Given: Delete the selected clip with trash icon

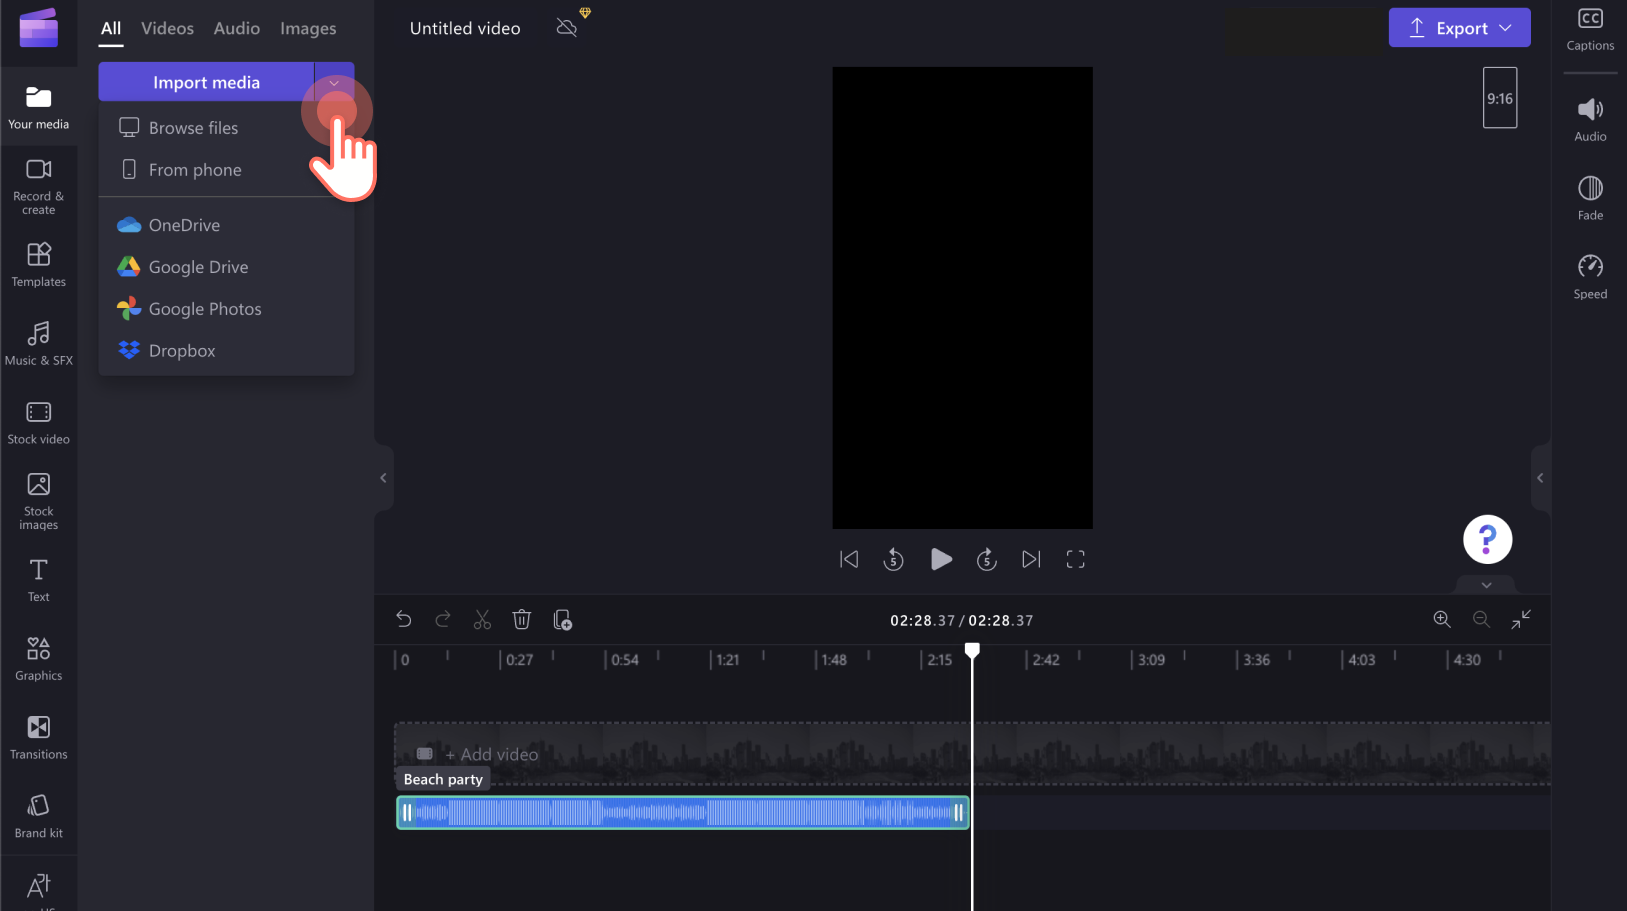Looking at the screenshot, I should 521,620.
